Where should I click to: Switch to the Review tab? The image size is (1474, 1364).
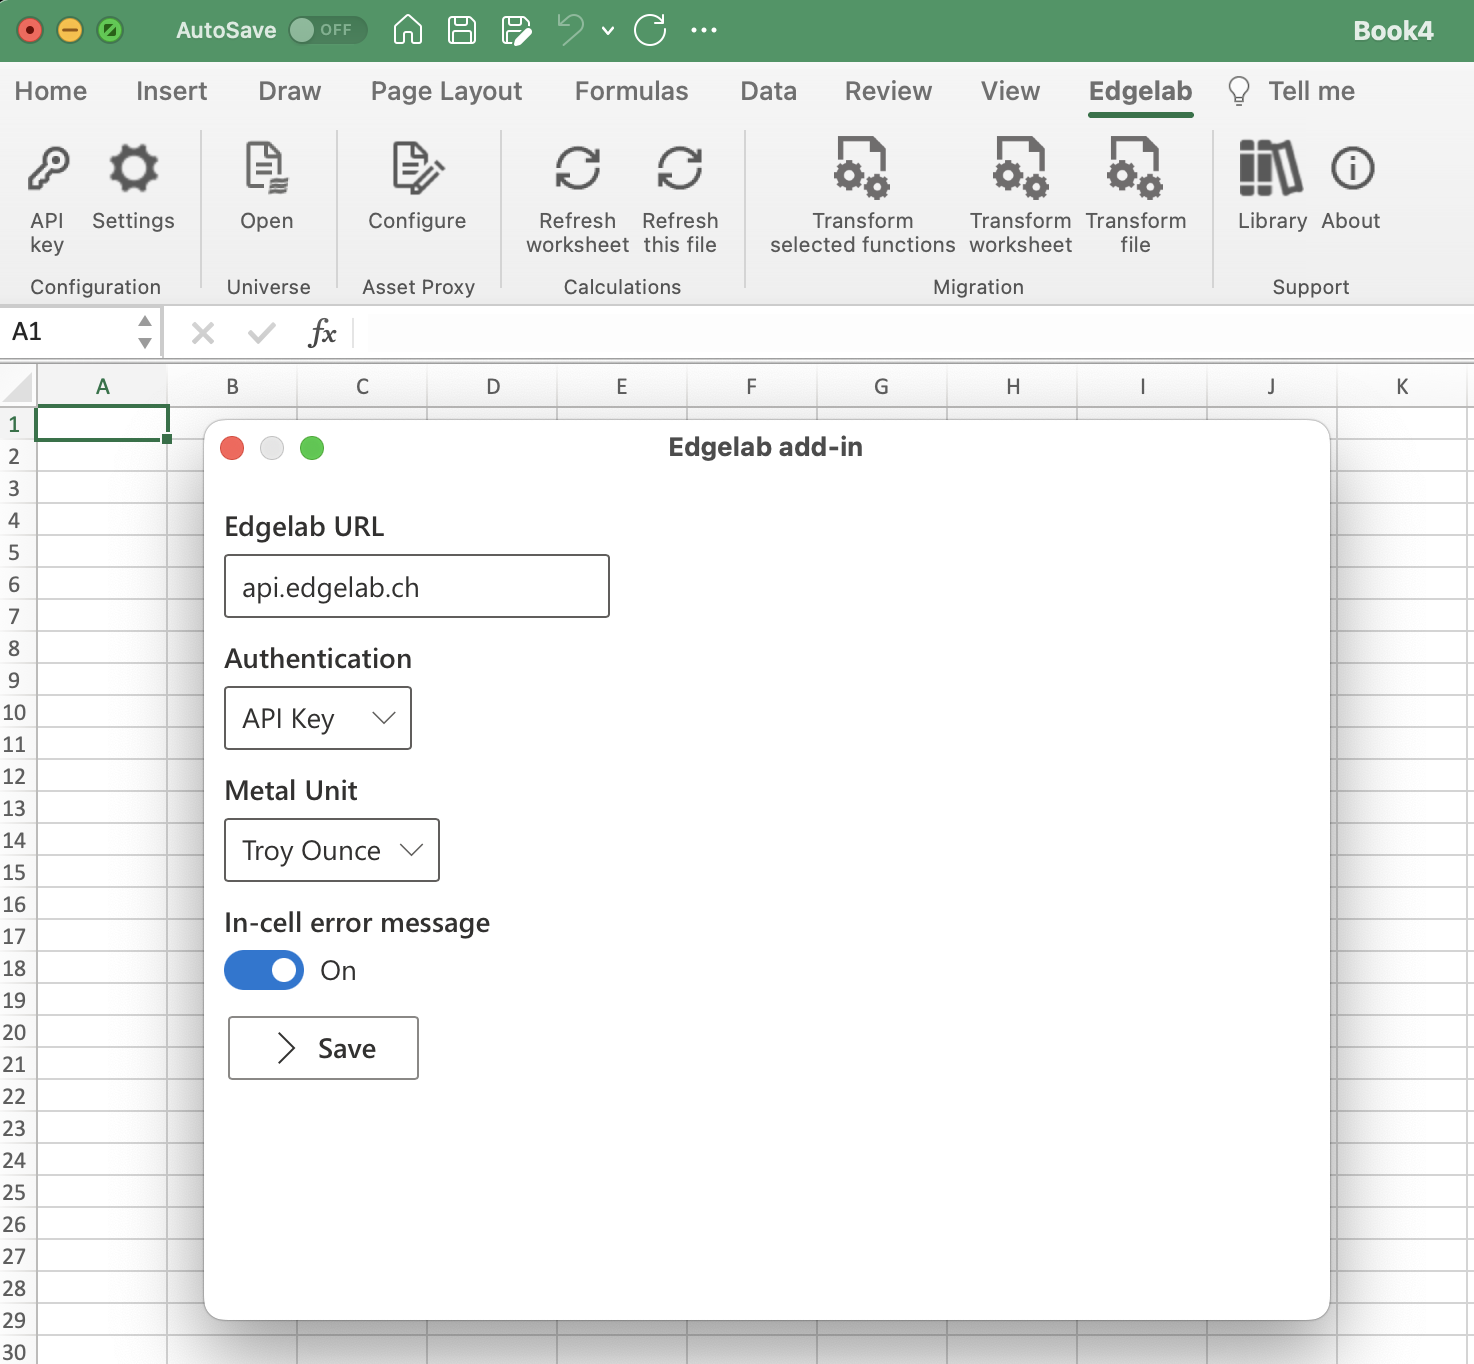(x=889, y=91)
